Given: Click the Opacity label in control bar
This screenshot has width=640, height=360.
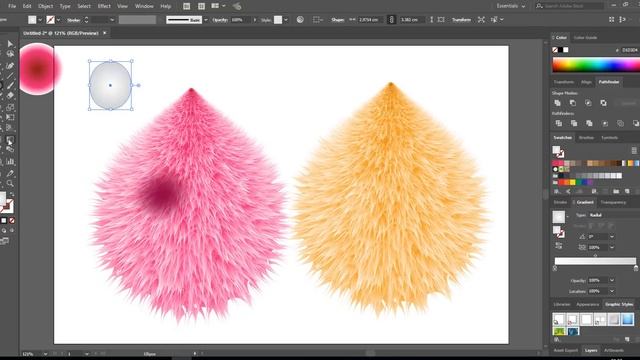Looking at the screenshot, I should click(220, 20).
